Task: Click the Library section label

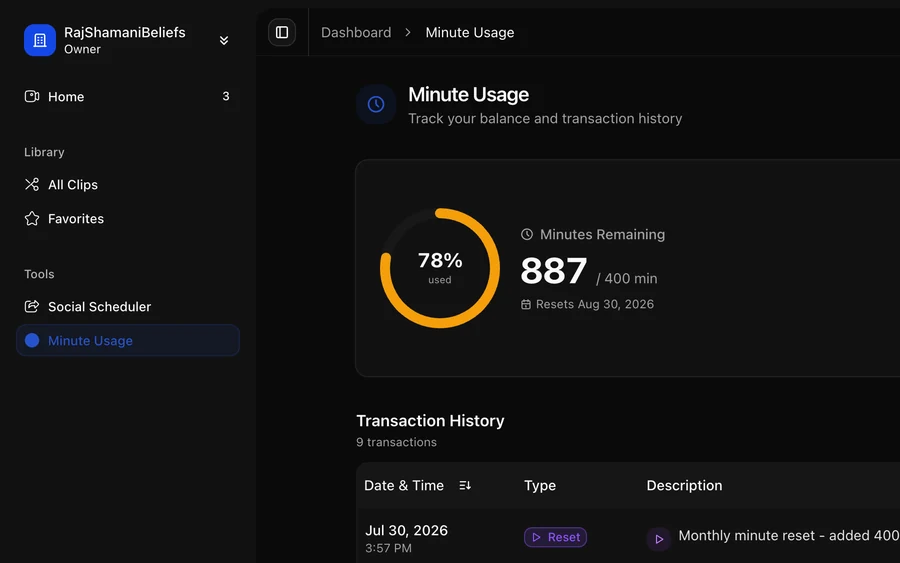Action: pyautogui.click(x=44, y=152)
